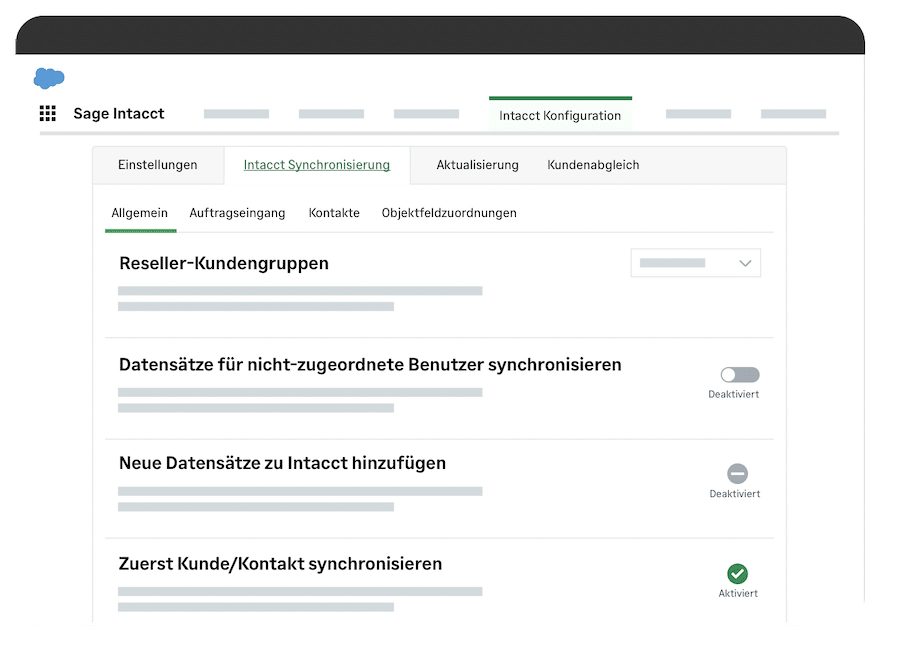
Task: Switch to the Auftragseingang sub-tab
Action: (237, 213)
